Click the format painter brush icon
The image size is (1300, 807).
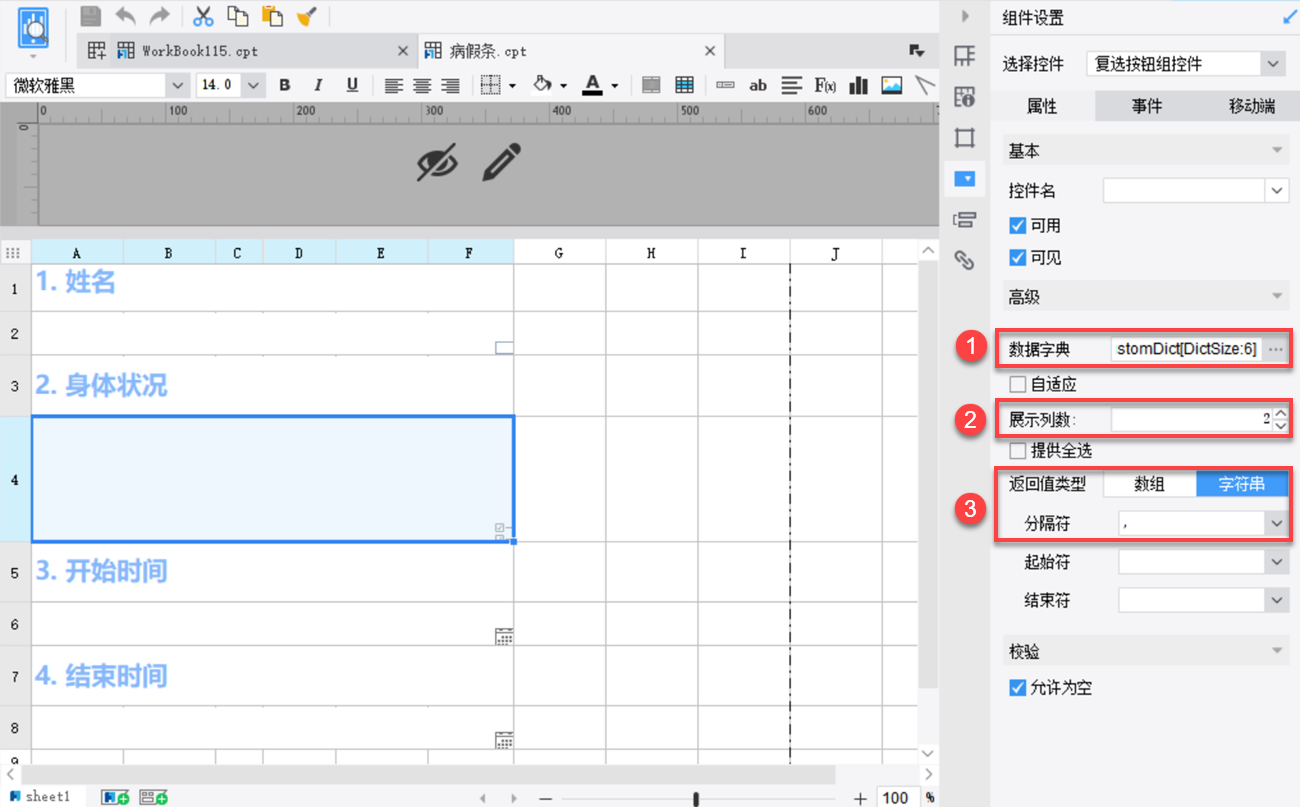[308, 16]
